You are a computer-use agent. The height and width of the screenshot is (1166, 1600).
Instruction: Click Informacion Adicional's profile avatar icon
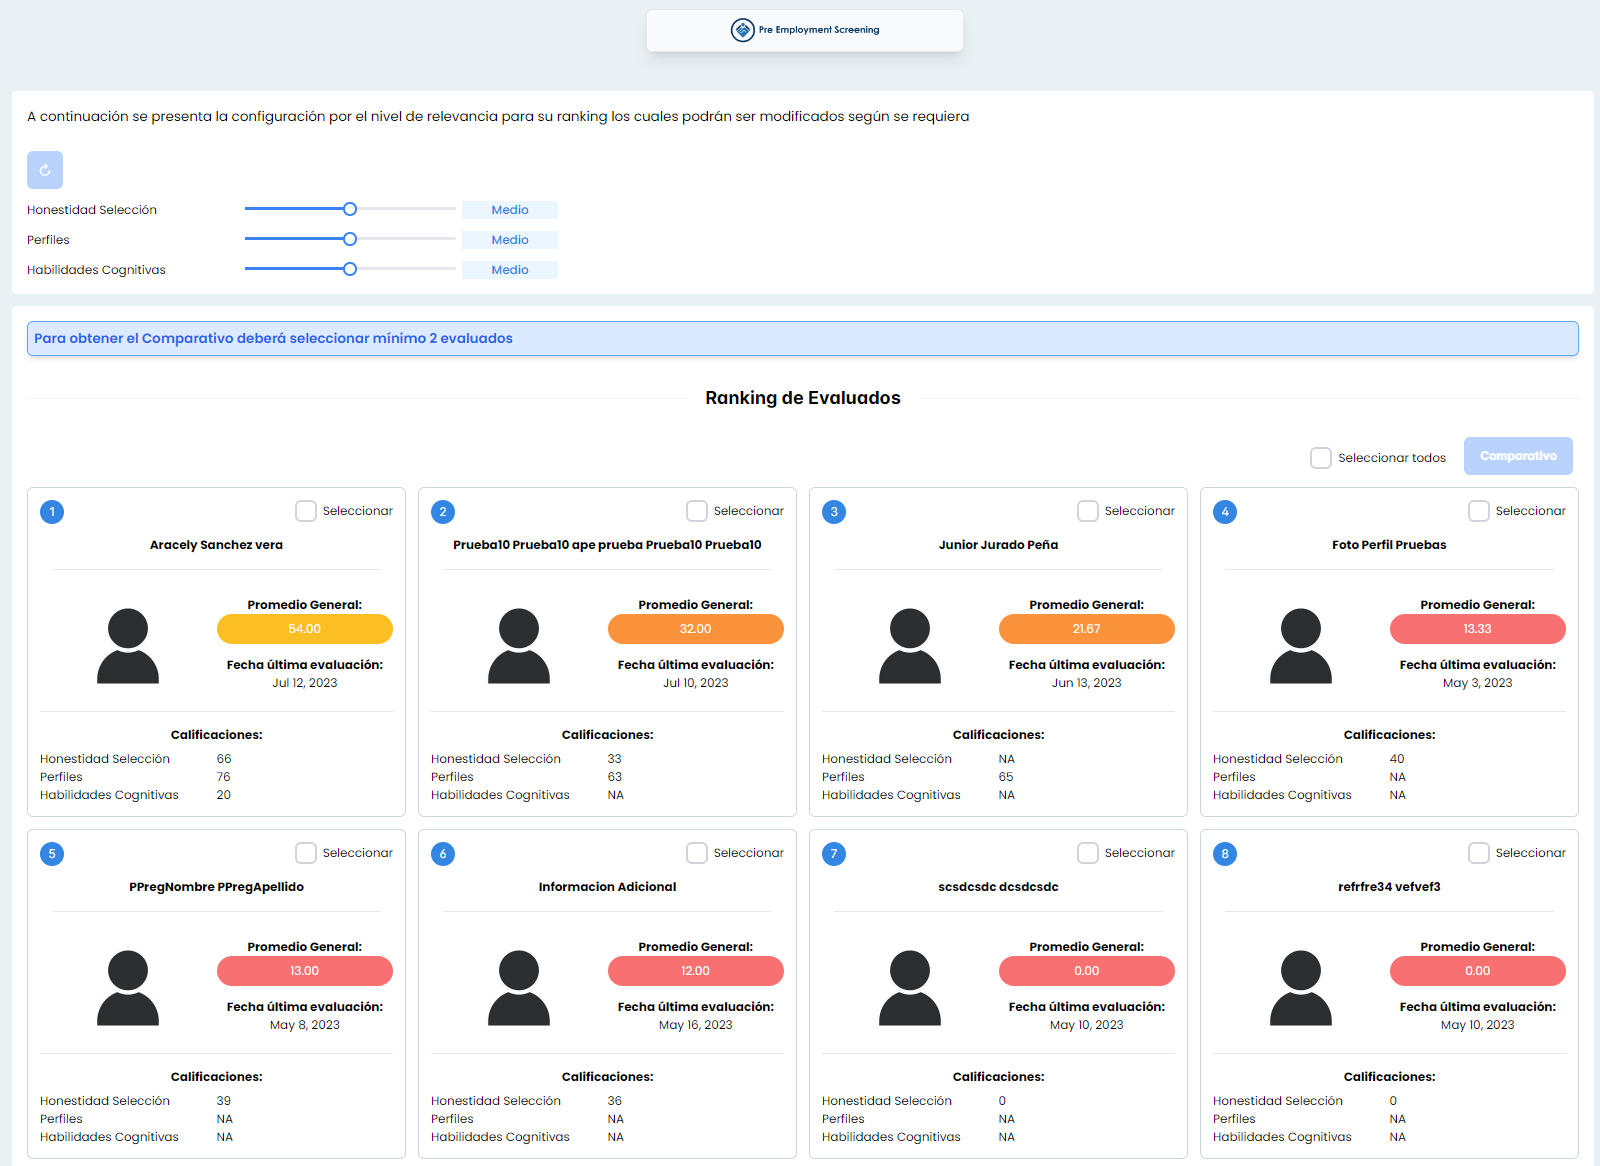[x=518, y=988]
